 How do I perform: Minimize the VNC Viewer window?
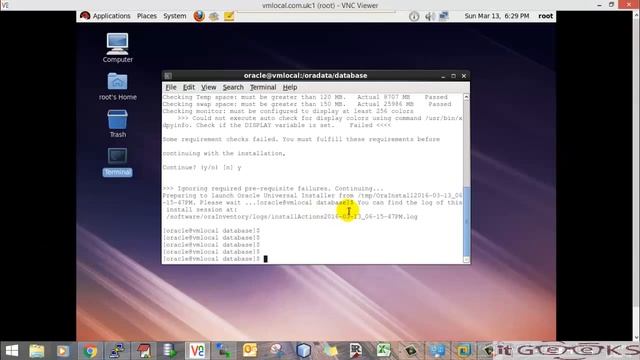click(599, 5)
